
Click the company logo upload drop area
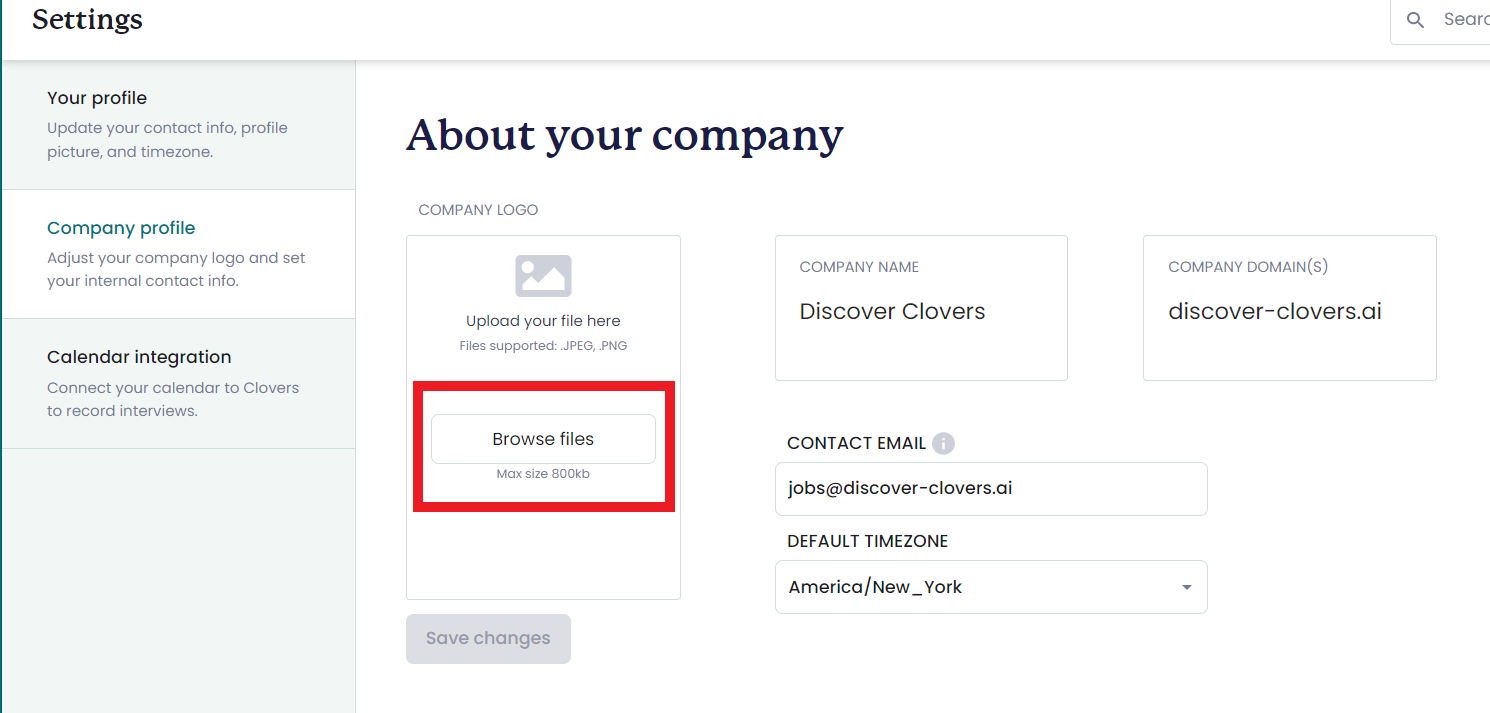(x=543, y=418)
